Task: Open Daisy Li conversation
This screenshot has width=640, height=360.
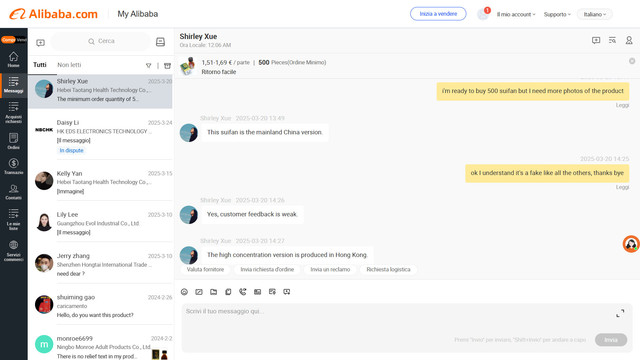Action: pos(100,137)
